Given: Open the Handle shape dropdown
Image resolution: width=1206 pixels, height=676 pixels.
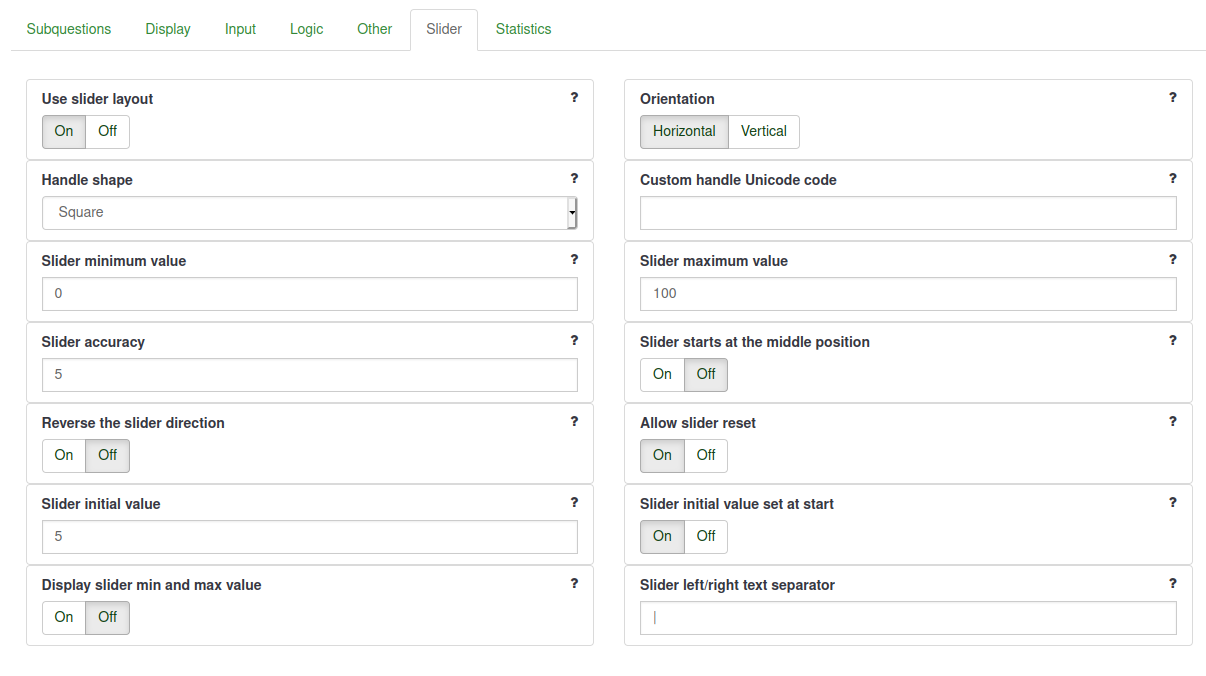Looking at the screenshot, I should click(x=310, y=213).
